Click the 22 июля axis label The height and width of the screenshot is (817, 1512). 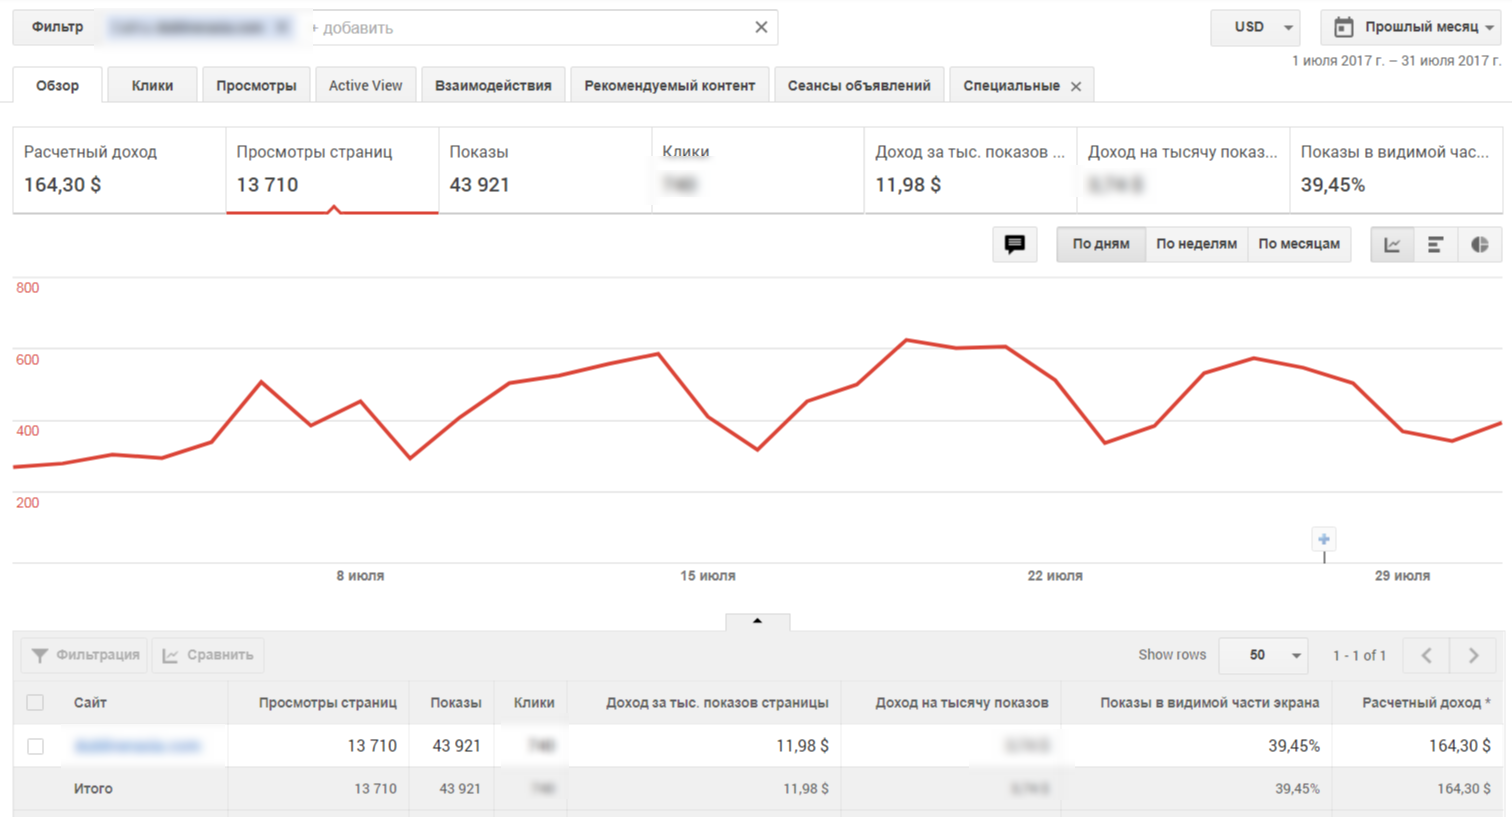point(1055,576)
